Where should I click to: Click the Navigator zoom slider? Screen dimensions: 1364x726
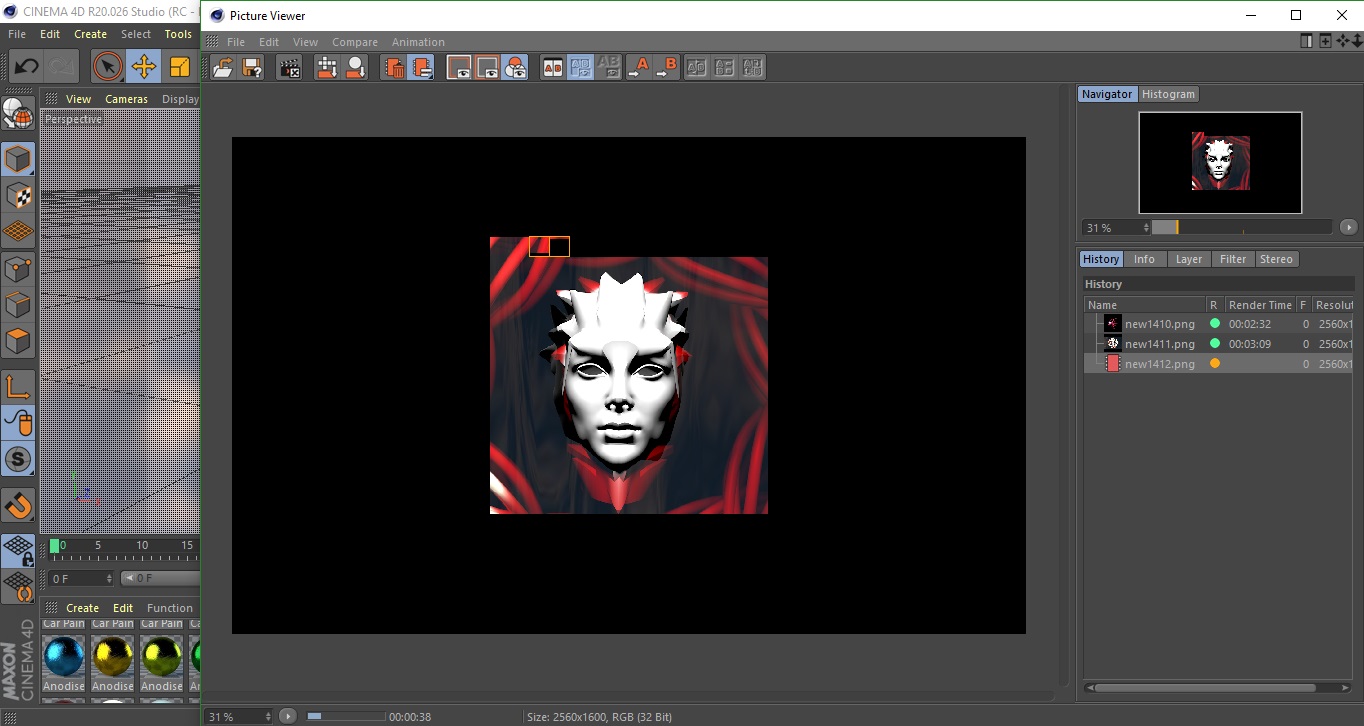pyautogui.click(x=1241, y=228)
